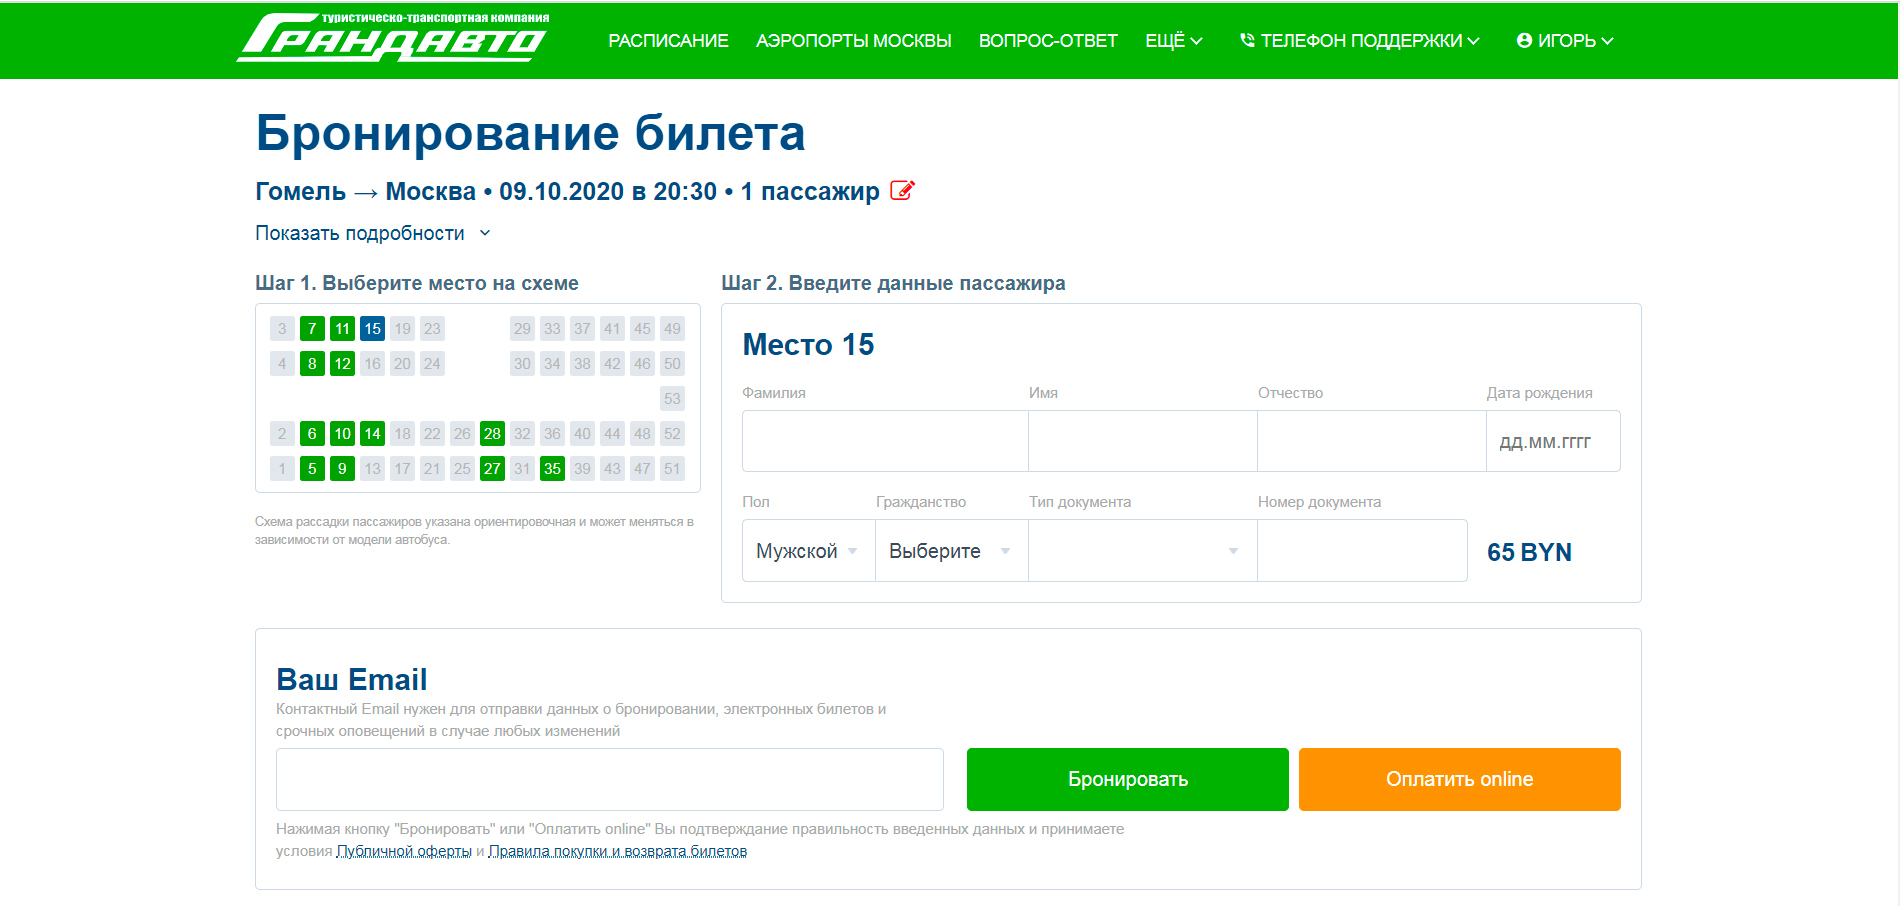Go to 'АЭРОПОРТЫ МОСКВЫ' page
The width and height of the screenshot is (1900, 906).
click(x=853, y=41)
